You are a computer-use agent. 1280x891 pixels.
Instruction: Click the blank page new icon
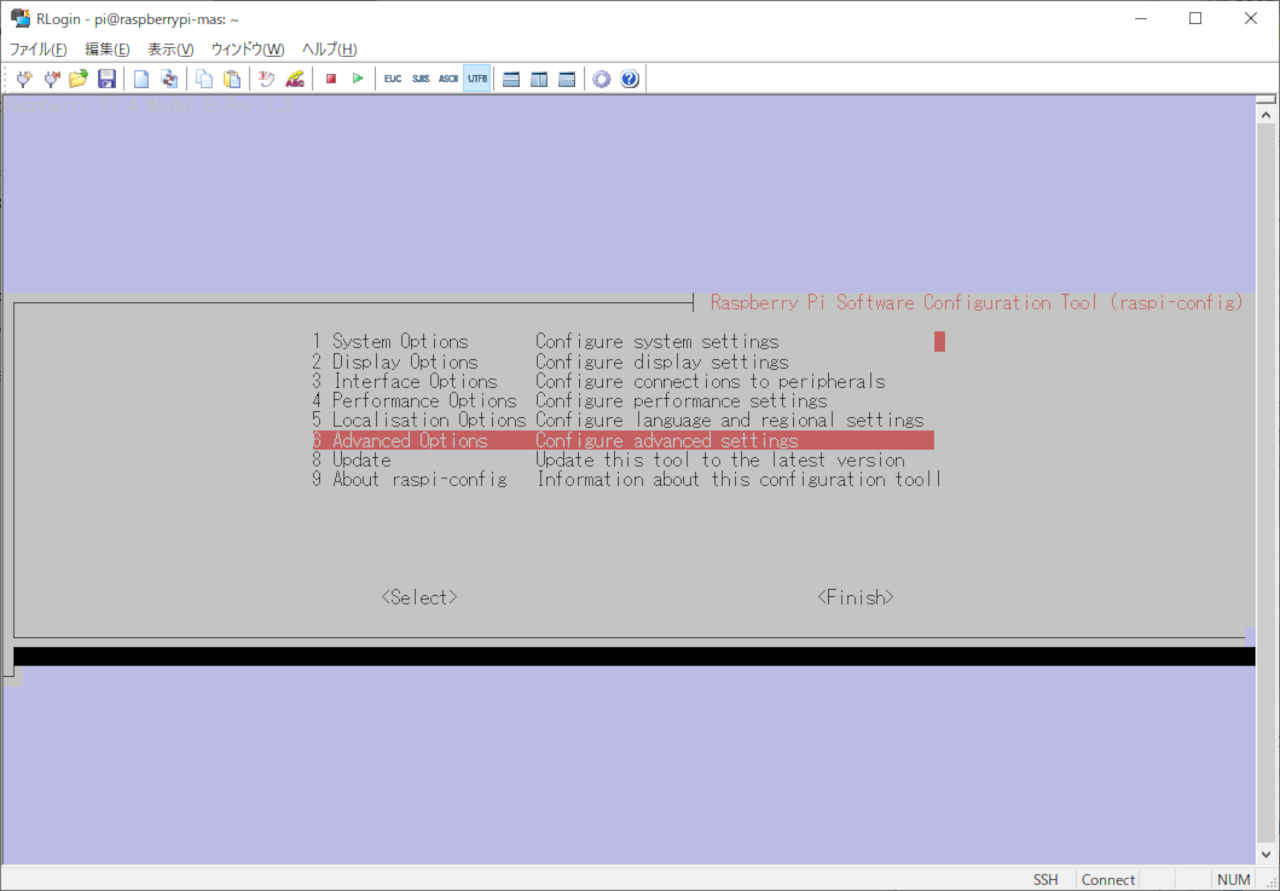click(x=142, y=79)
